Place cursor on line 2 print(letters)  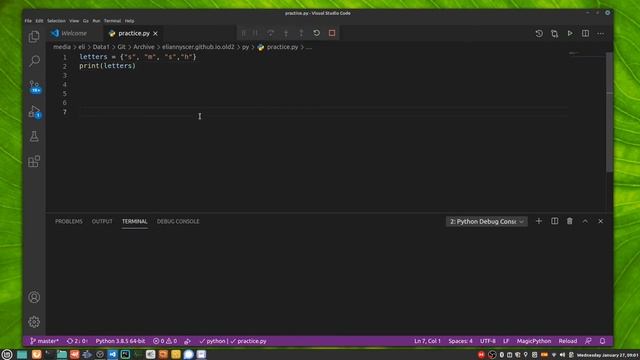(107, 66)
